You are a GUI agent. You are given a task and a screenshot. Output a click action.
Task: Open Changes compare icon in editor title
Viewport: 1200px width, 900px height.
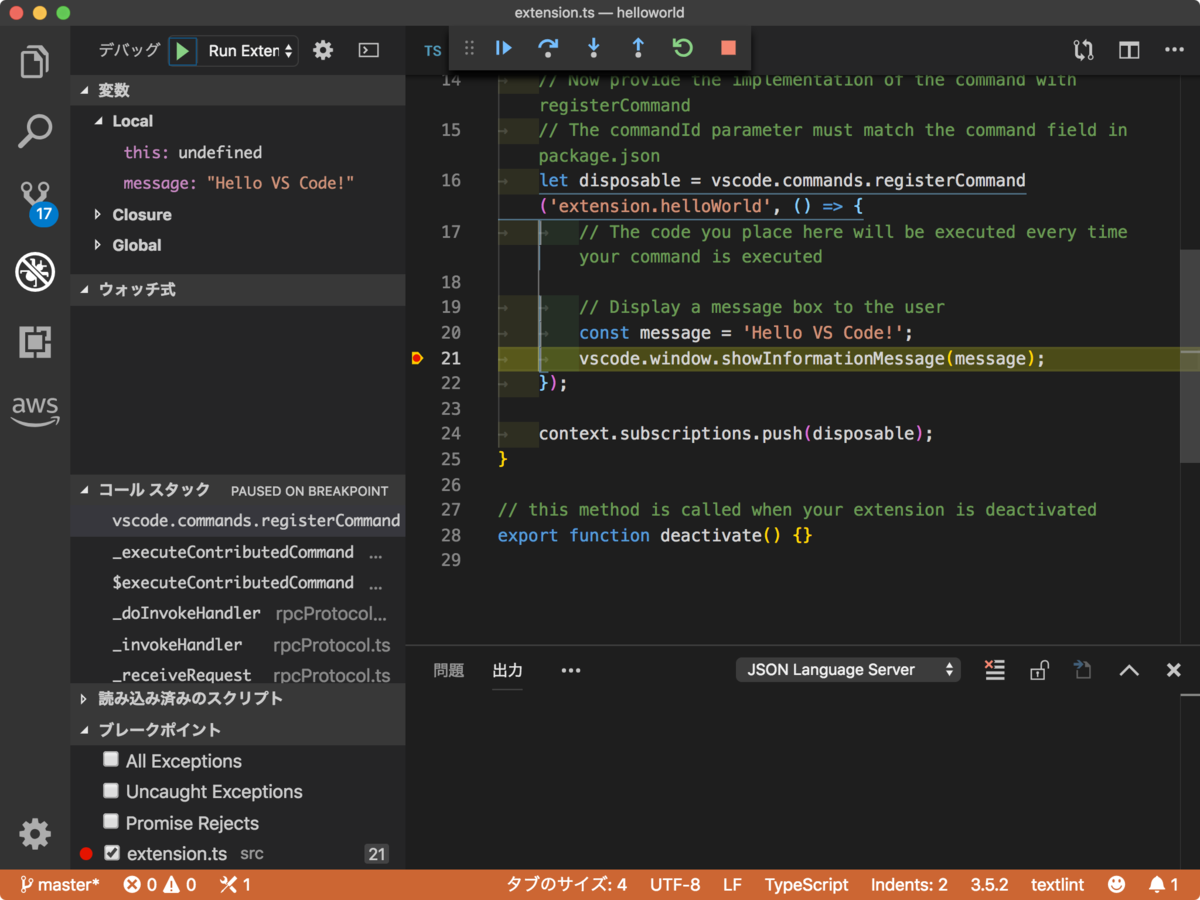pos(1083,50)
